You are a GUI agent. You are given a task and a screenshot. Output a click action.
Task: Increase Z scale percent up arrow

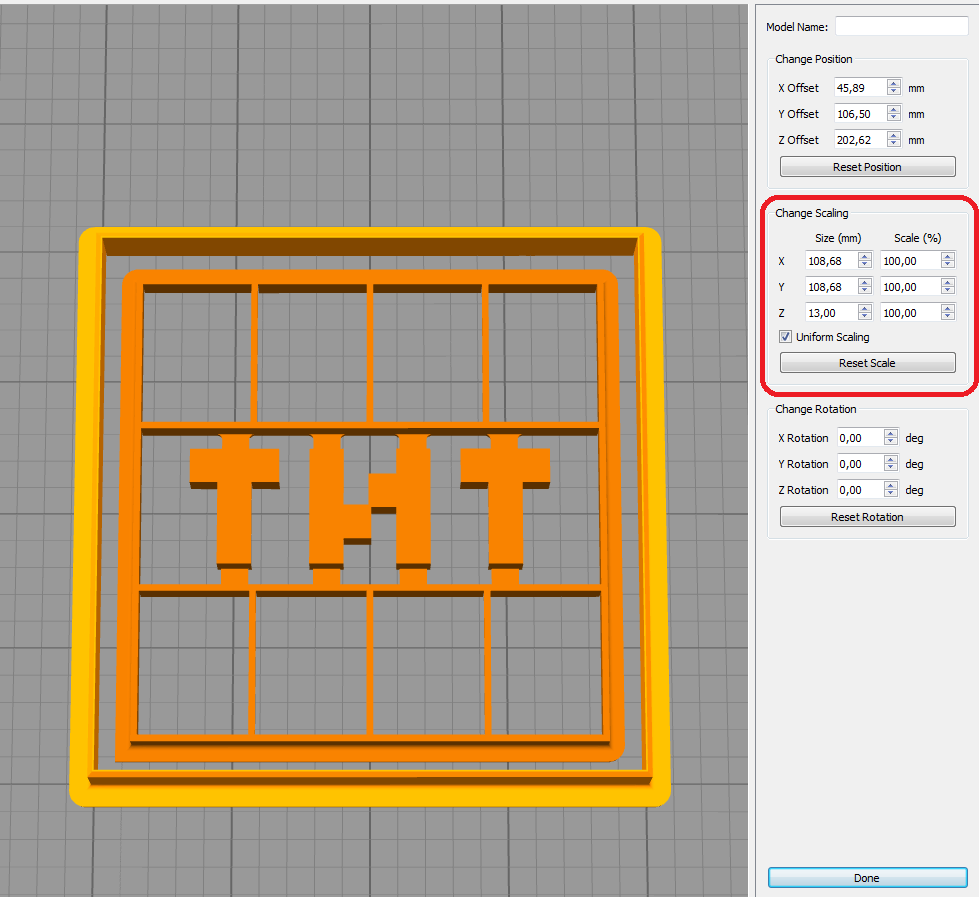tap(948, 308)
